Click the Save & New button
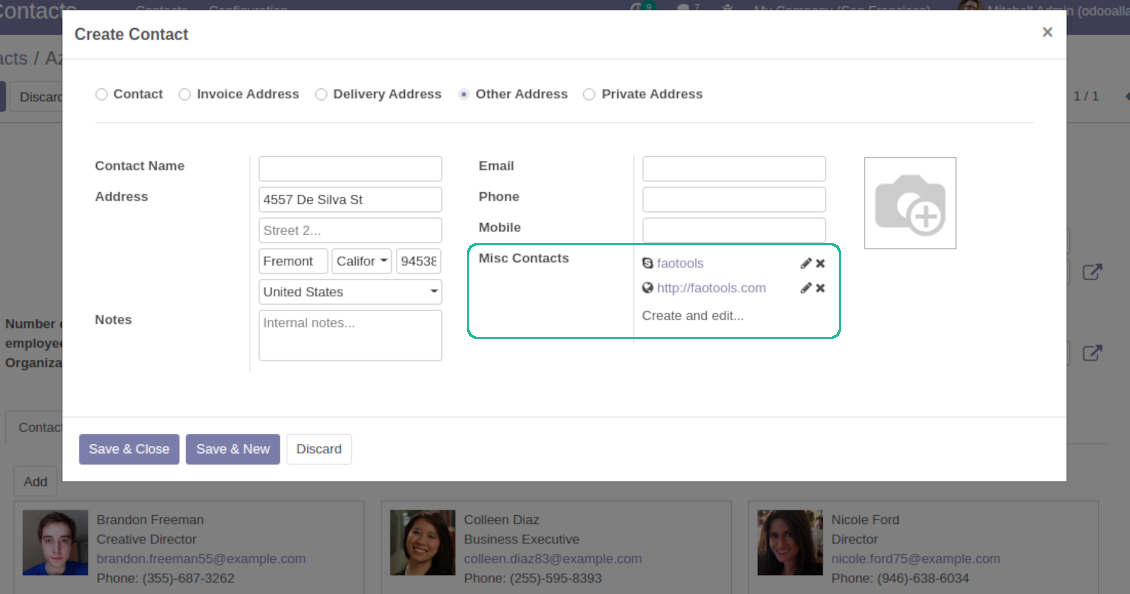Image resolution: width=1130 pixels, height=594 pixels. tap(232, 449)
